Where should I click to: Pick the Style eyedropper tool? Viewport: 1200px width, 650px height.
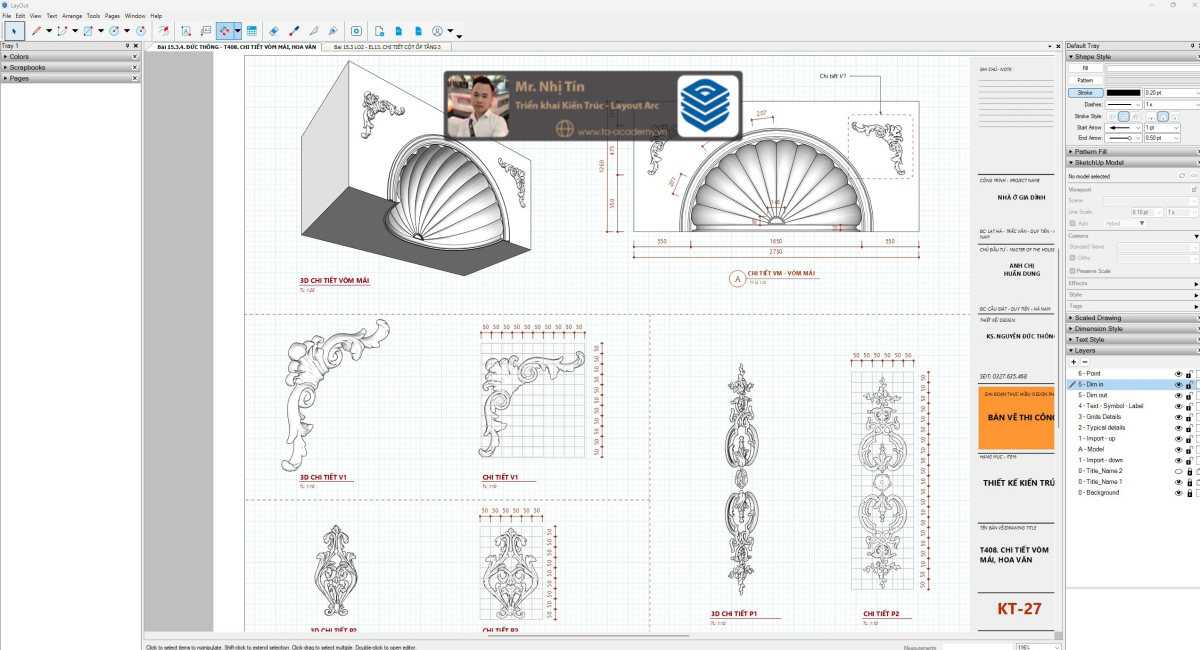pos(293,31)
